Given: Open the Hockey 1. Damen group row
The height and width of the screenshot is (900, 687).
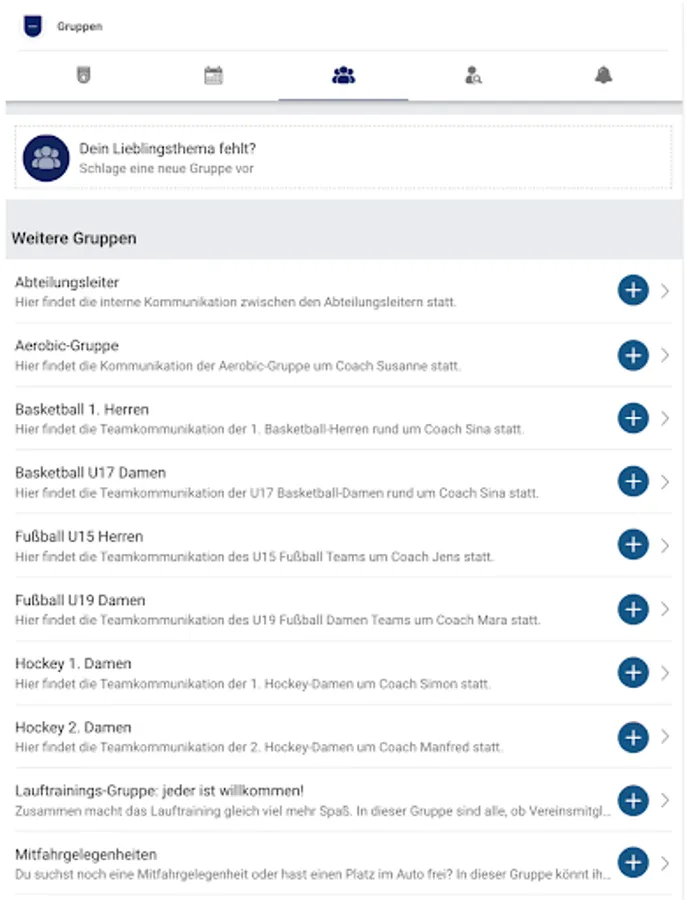Looking at the screenshot, I should point(300,672).
